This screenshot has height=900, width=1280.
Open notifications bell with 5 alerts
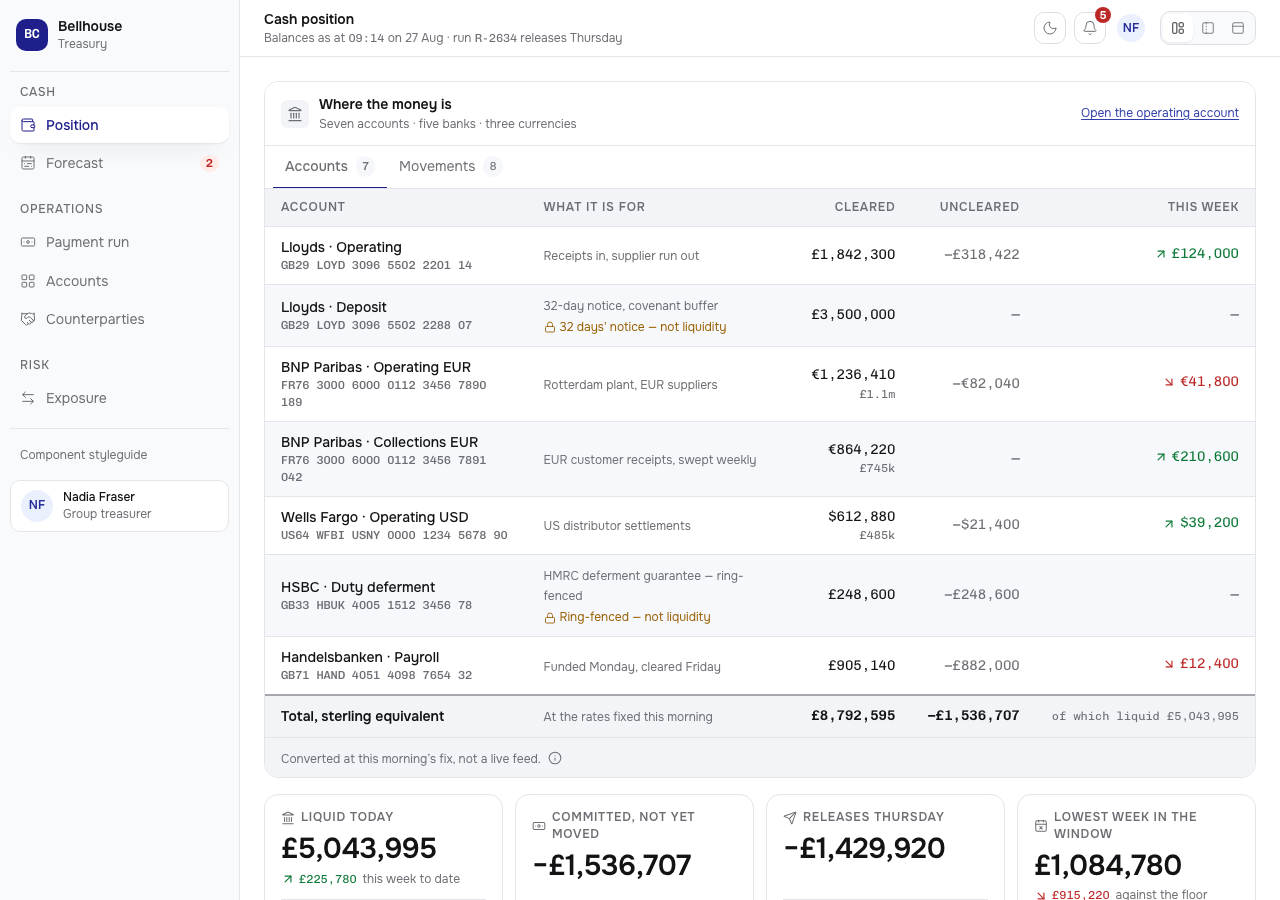click(1090, 28)
